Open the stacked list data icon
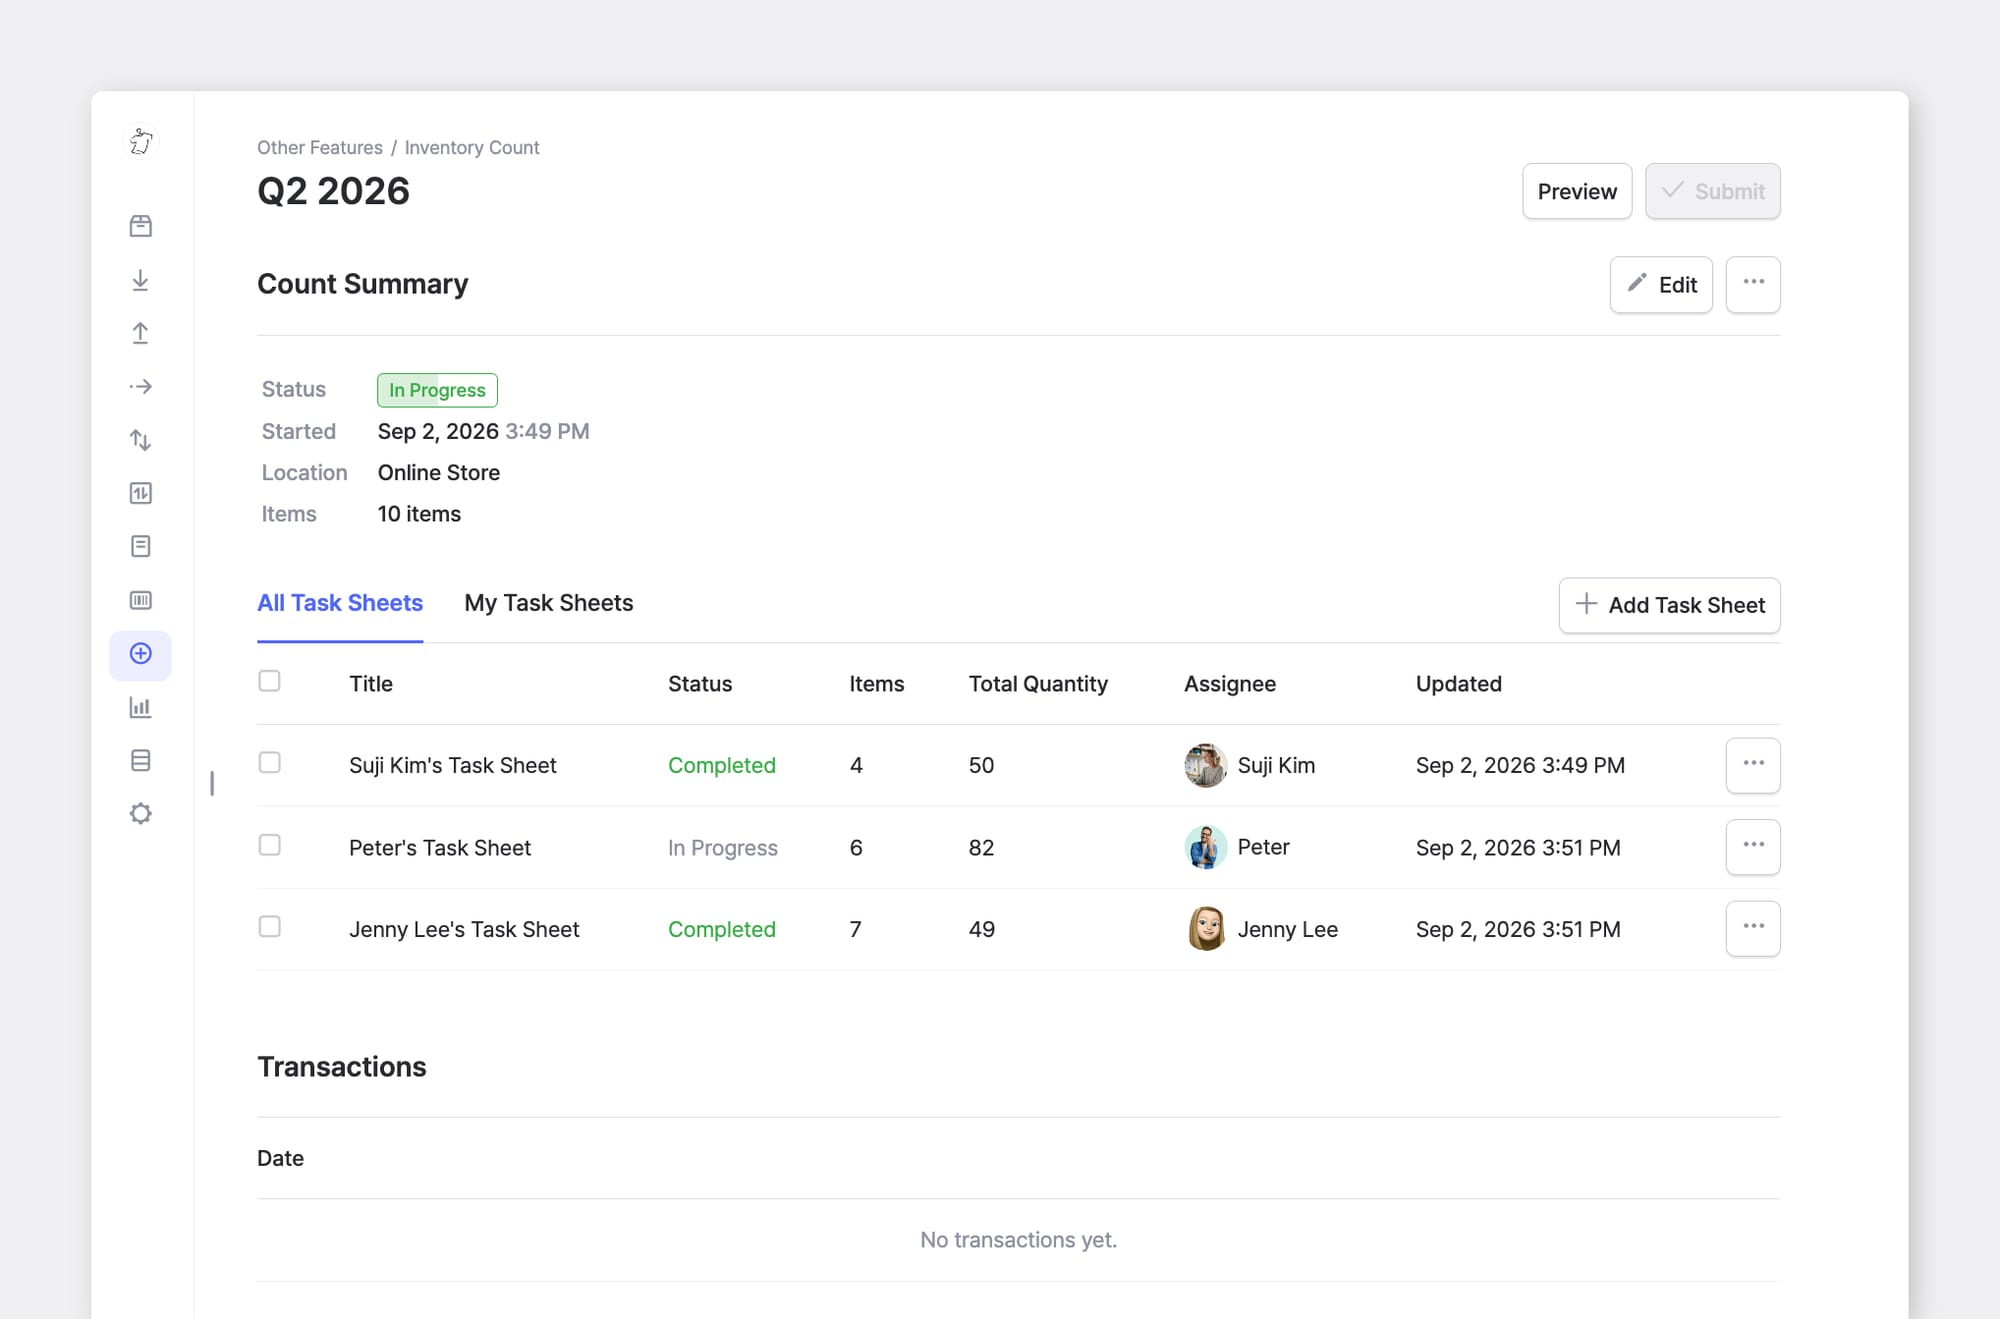The image size is (2000, 1319). [141, 761]
